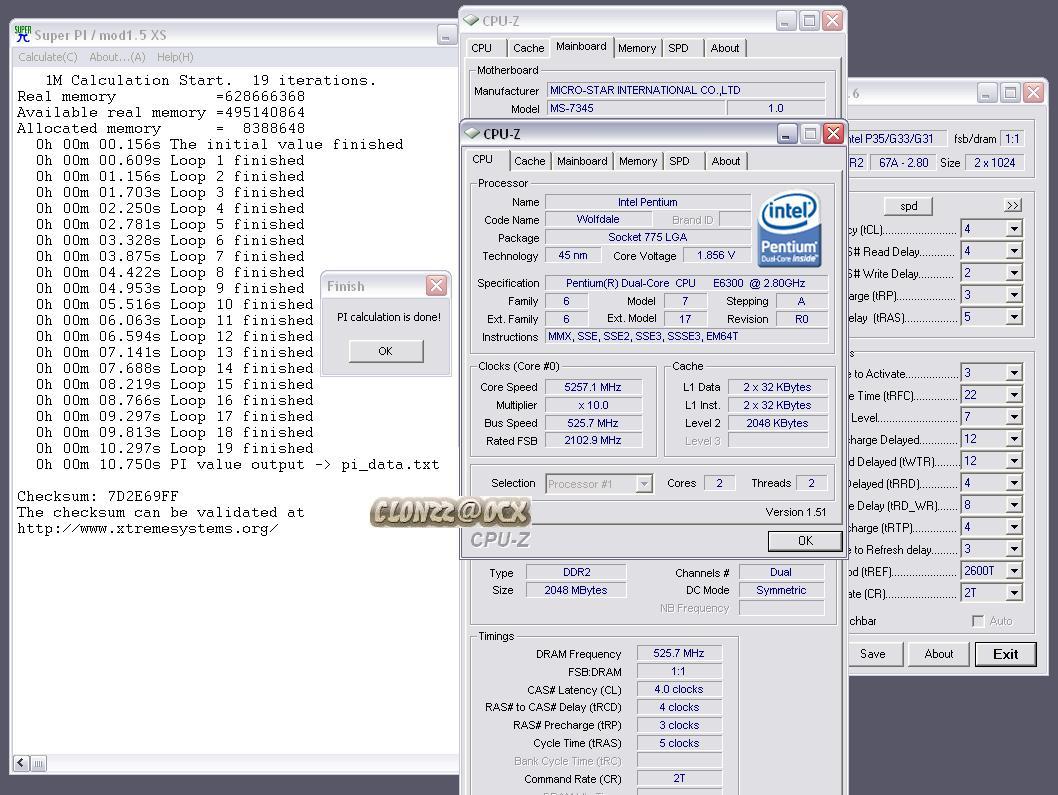Minimize the Super PI window

447,35
